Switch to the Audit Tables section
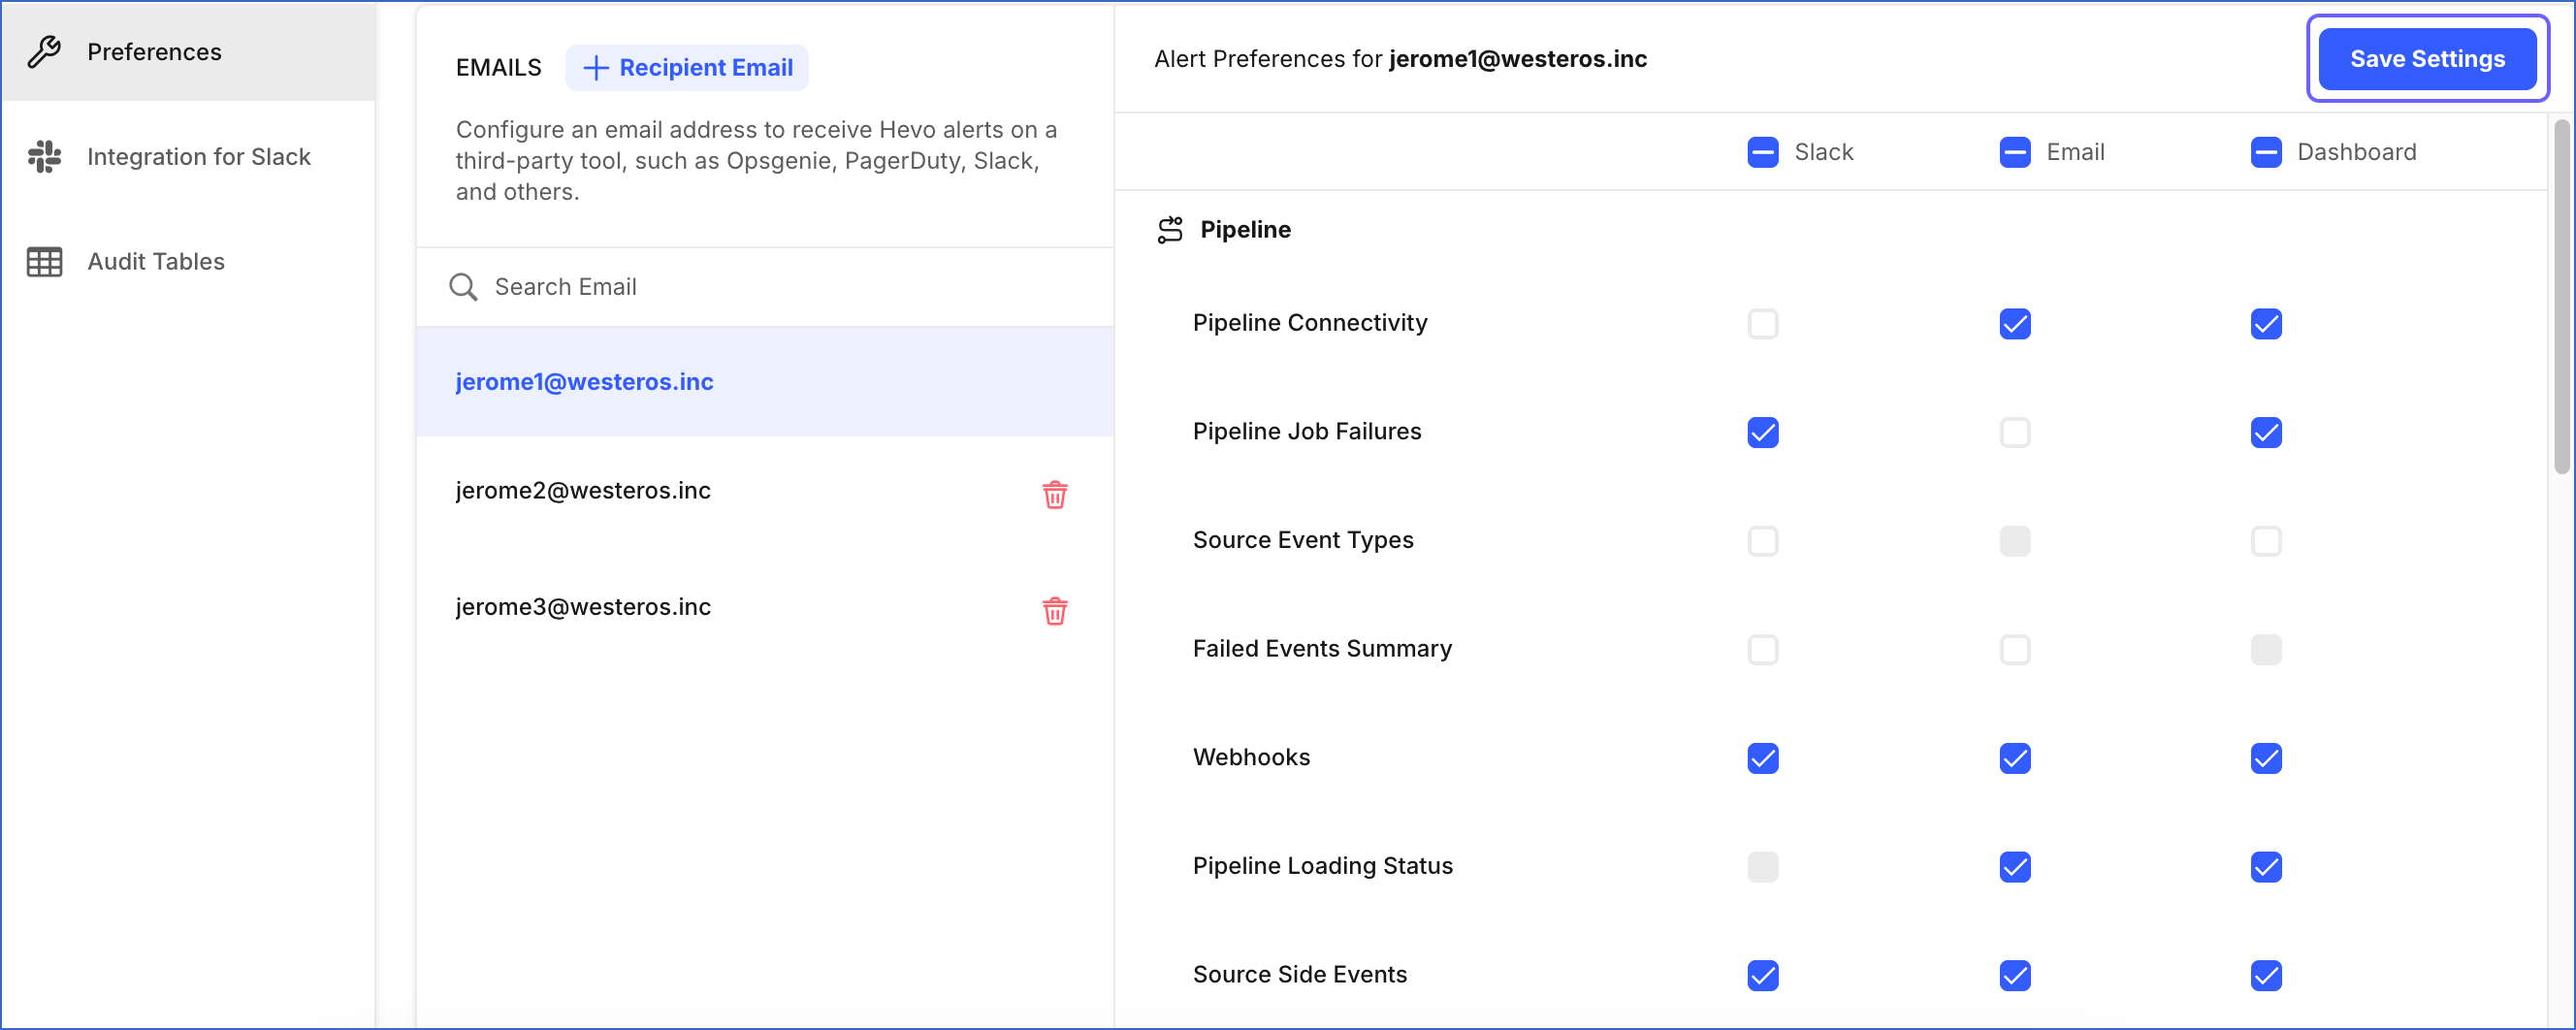This screenshot has height=1030, width=2576. pos(155,262)
